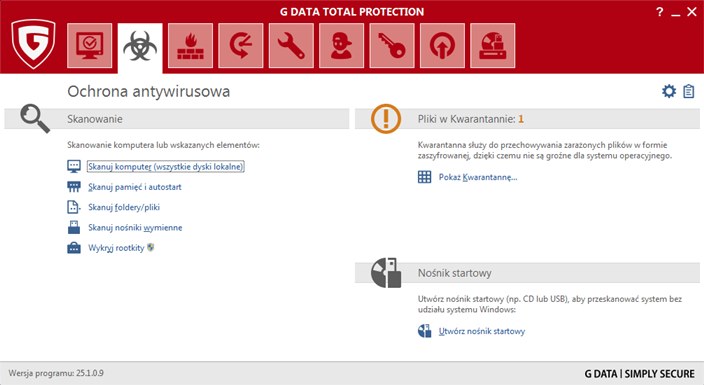The image size is (704, 385).
Task: Click the shield icon after Wykryj rootkity
Action: [150, 248]
